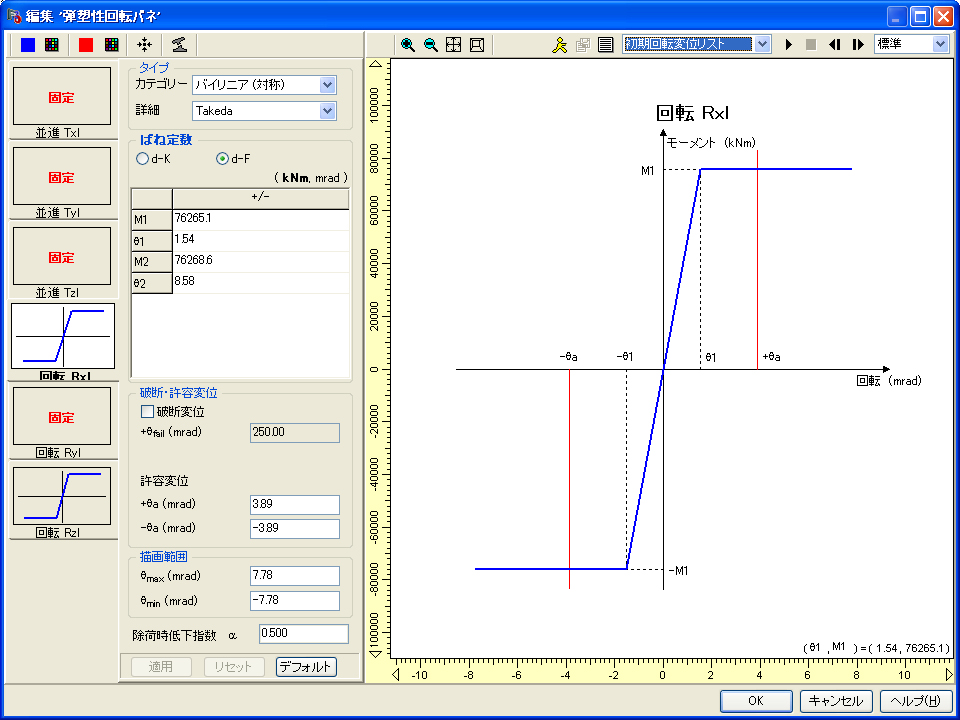Click the M2 value cell 76268.6
This screenshot has height=720, width=960.
pyautogui.click(x=261, y=261)
